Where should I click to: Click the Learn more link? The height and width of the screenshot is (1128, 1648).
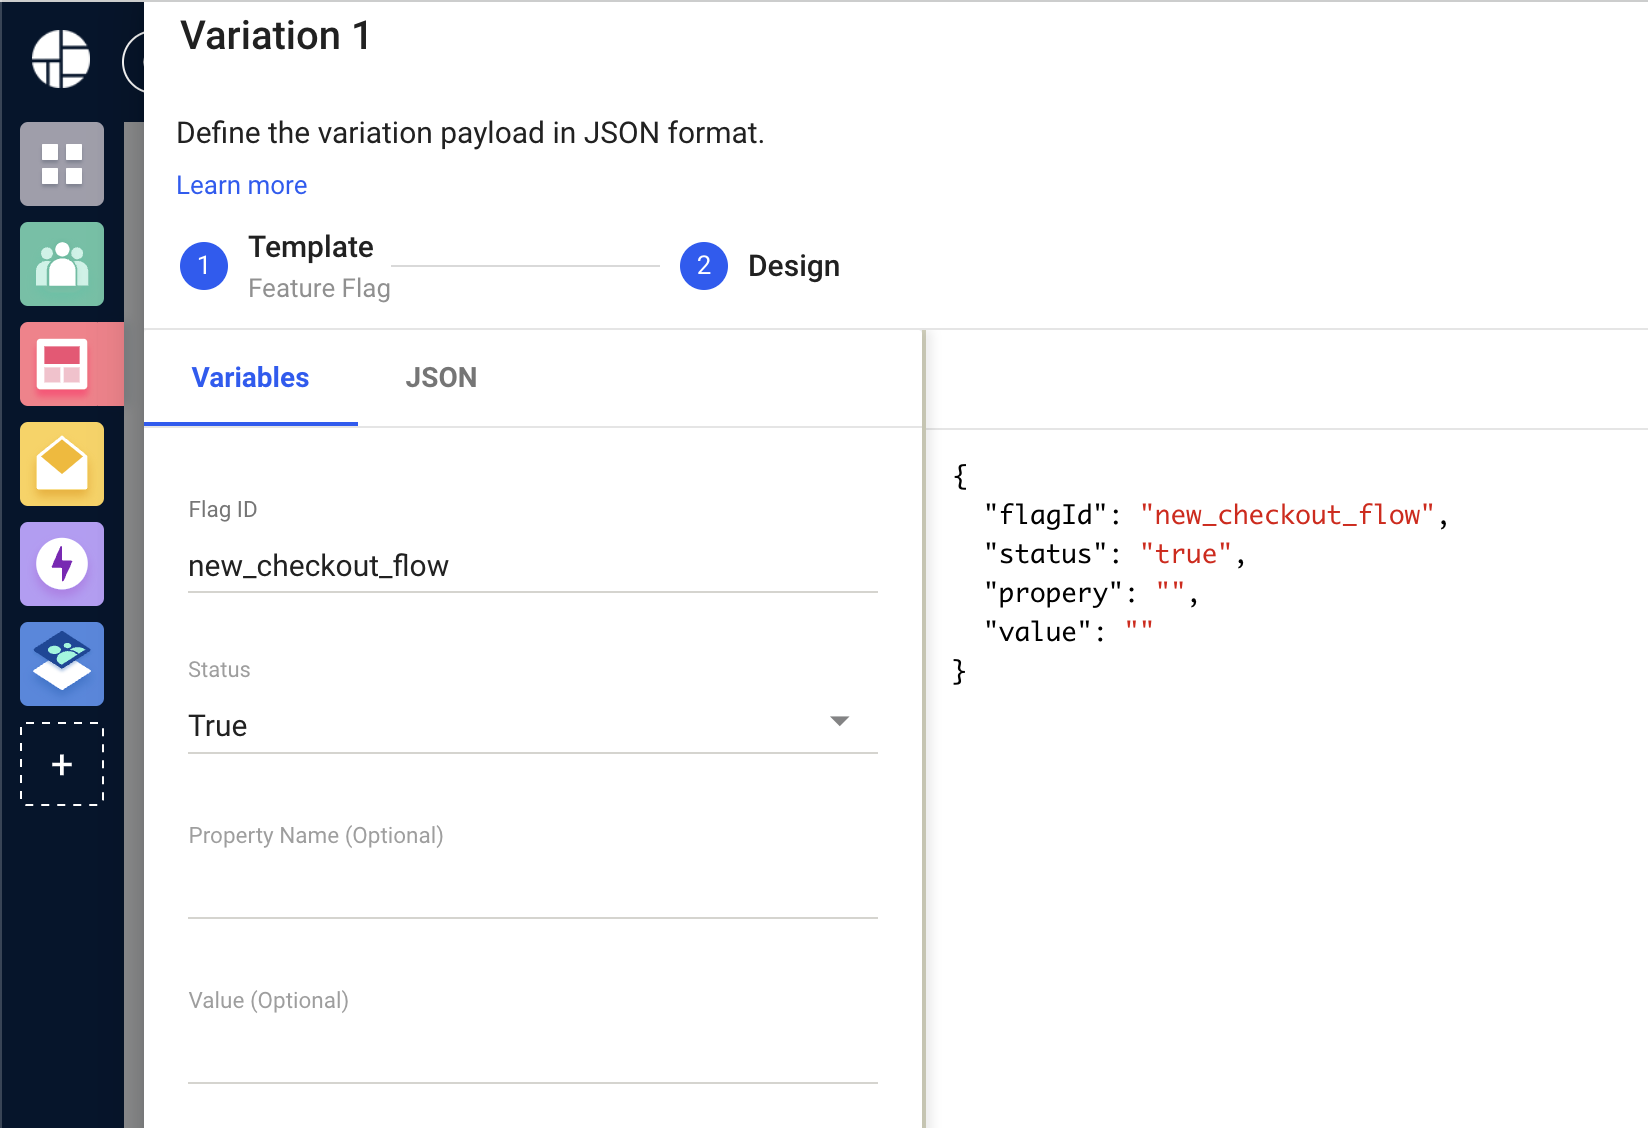pos(242,186)
